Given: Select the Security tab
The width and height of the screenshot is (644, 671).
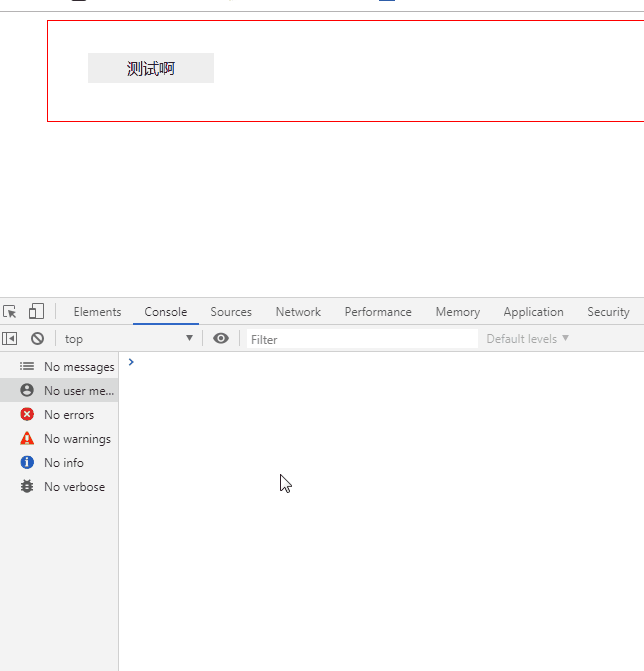Looking at the screenshot, I should point(608,312).
